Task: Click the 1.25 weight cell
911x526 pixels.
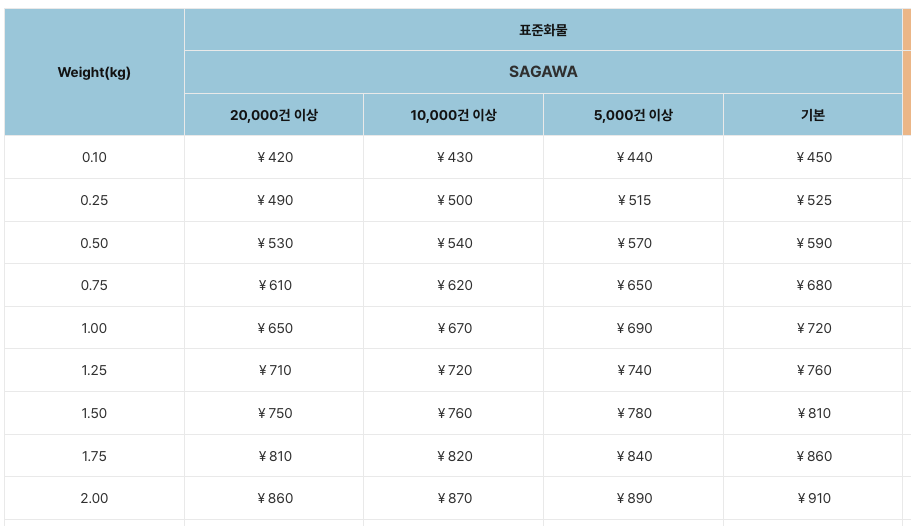Action: pyautogui.click(x=94, y=370)
